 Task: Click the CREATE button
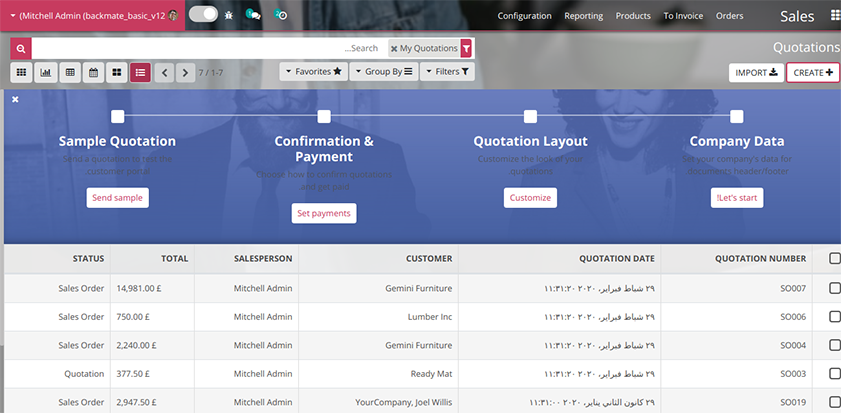pos(813,73)
